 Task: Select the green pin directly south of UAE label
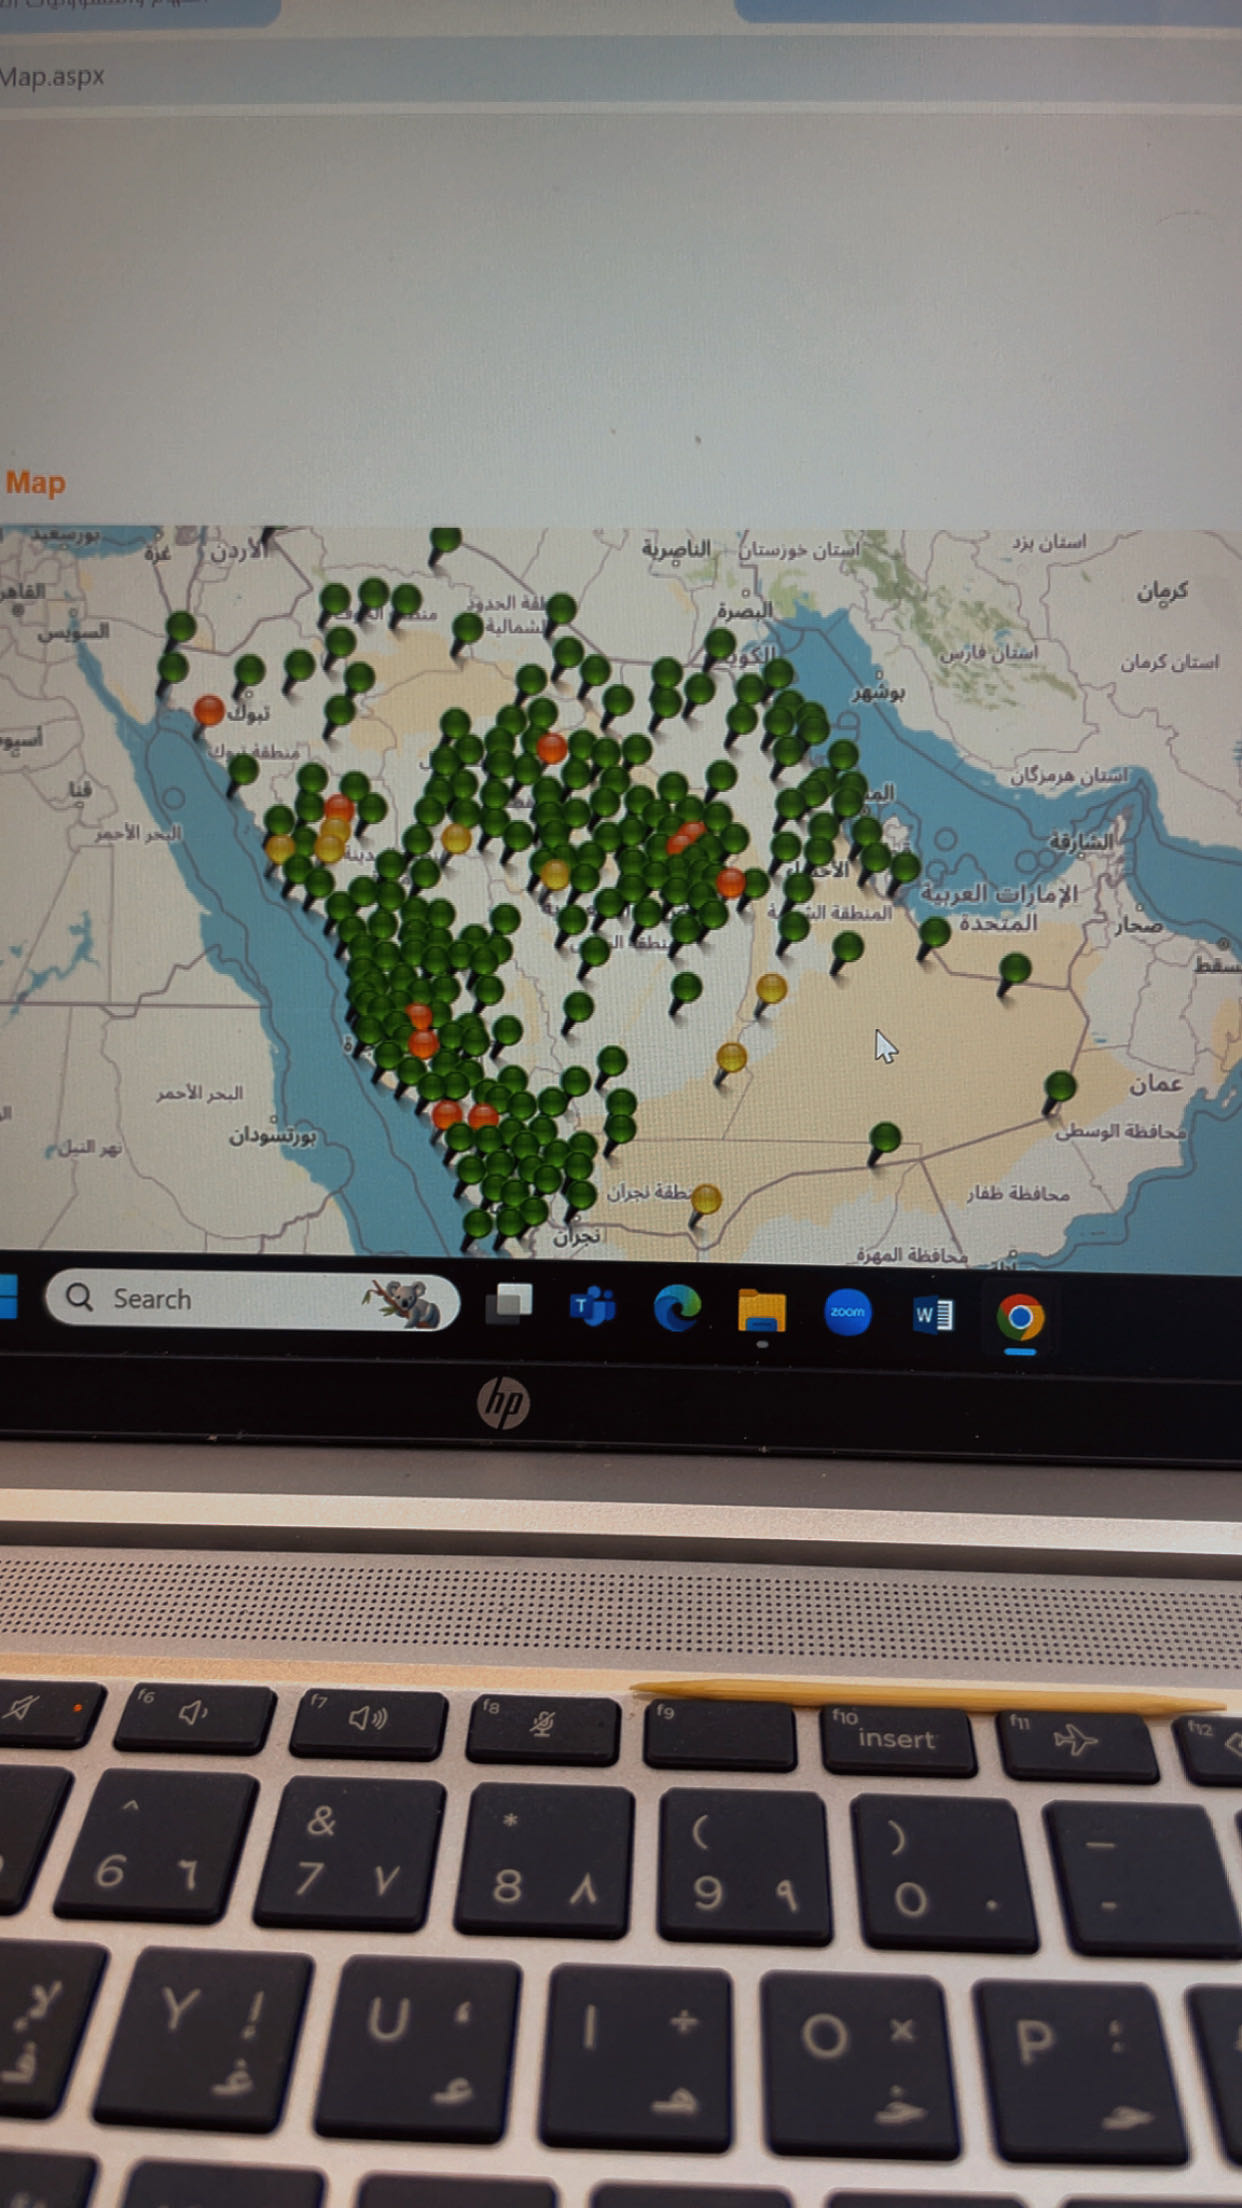coord(1015,968)
